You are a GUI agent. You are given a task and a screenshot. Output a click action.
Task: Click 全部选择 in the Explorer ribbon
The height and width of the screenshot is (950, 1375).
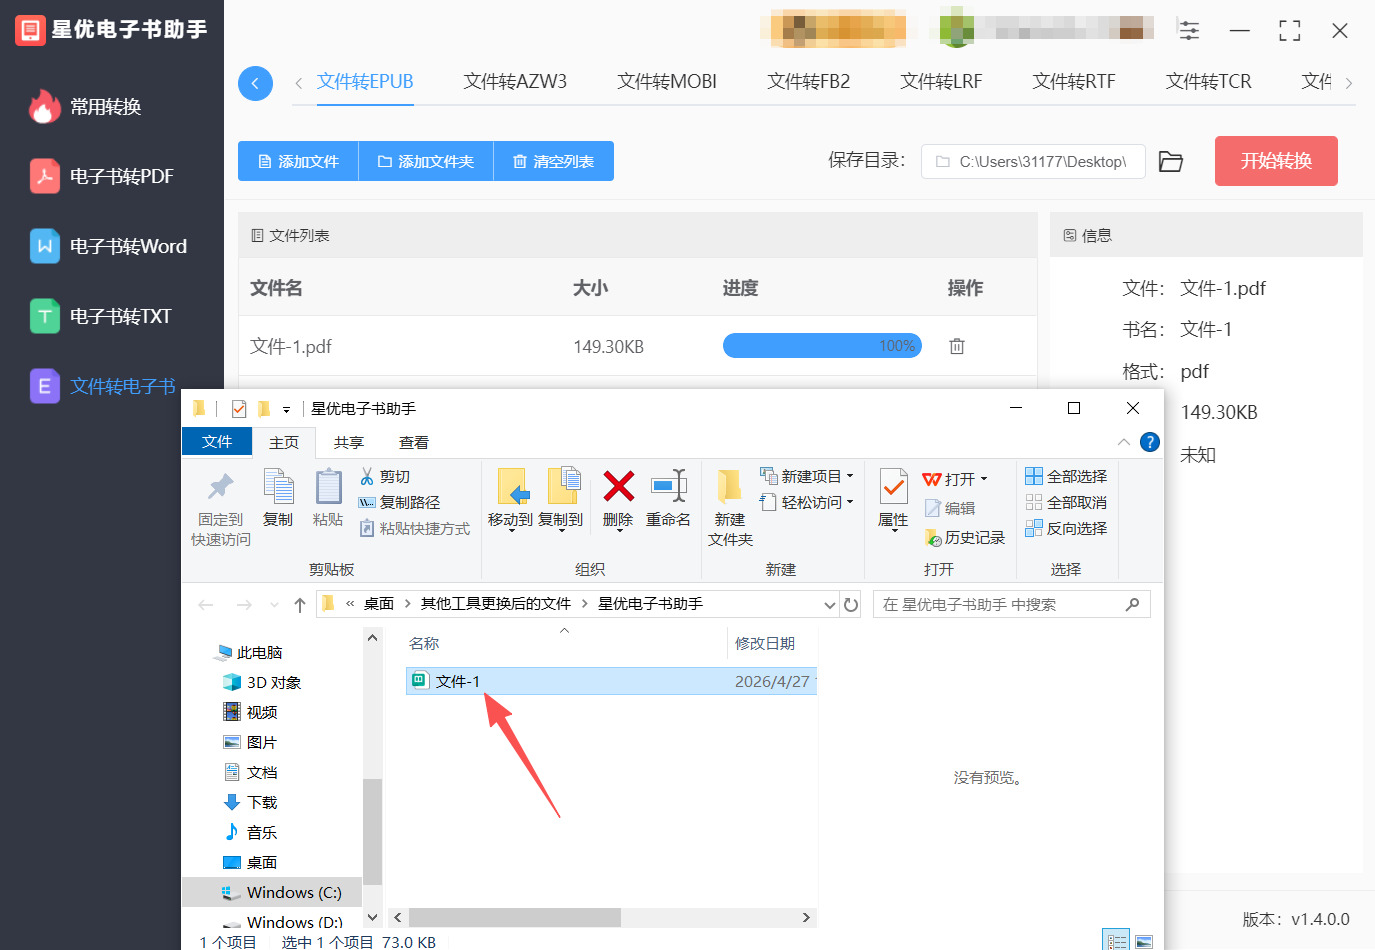pyautogui.click(x=1066, y=477)
